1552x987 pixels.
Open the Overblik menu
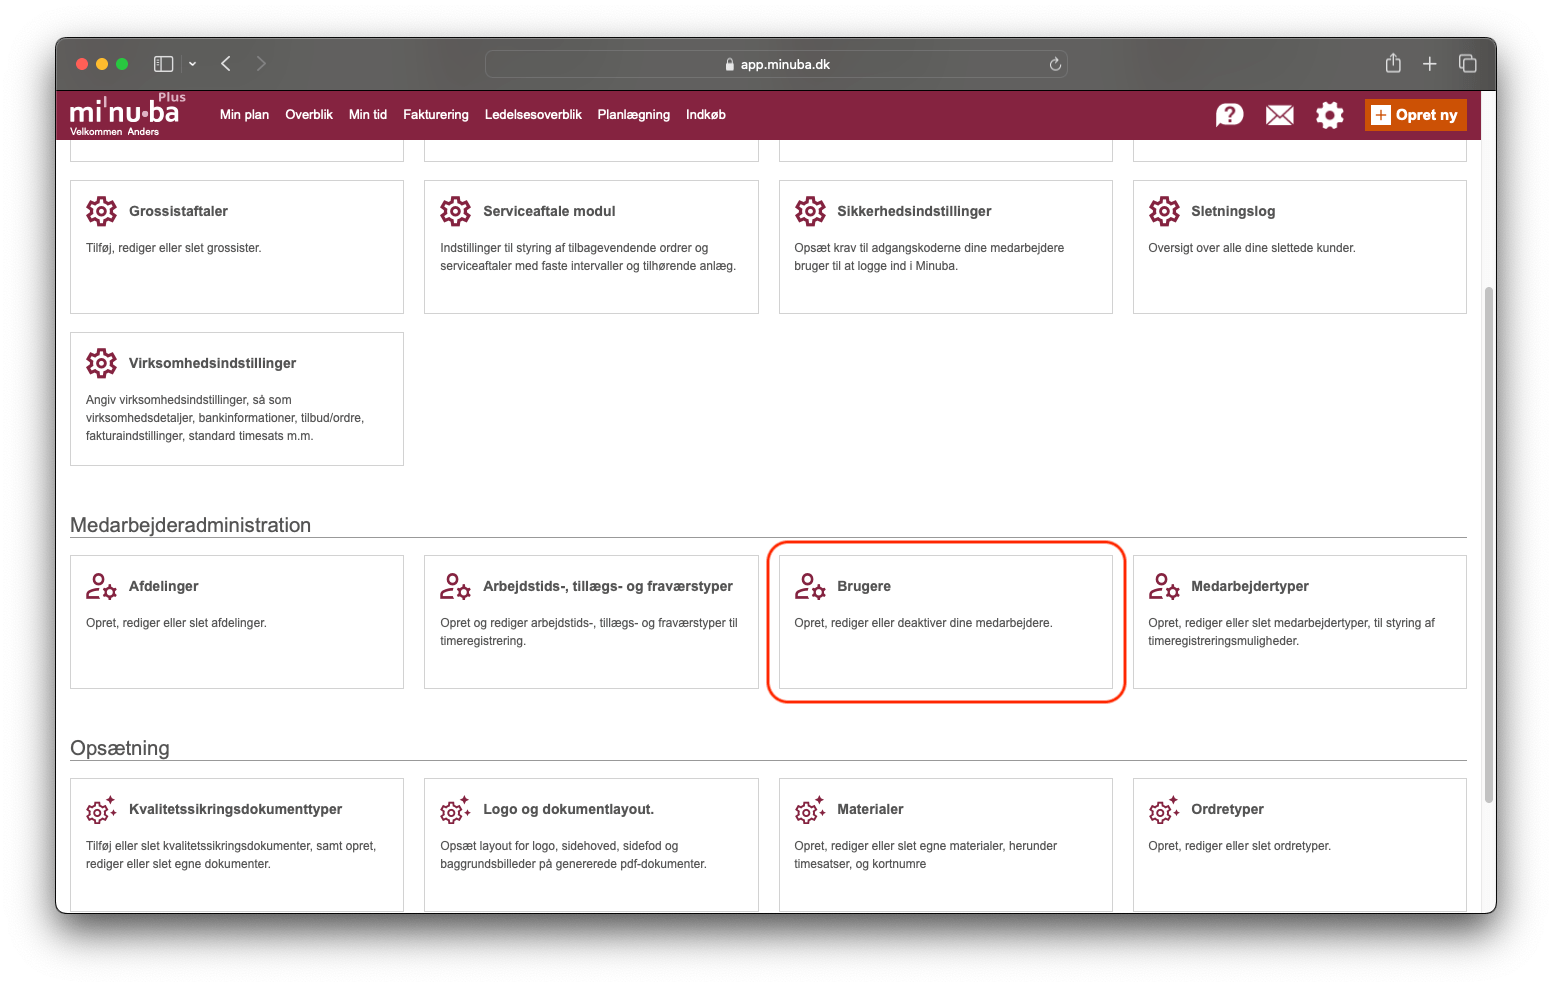(x=309, y=115)
